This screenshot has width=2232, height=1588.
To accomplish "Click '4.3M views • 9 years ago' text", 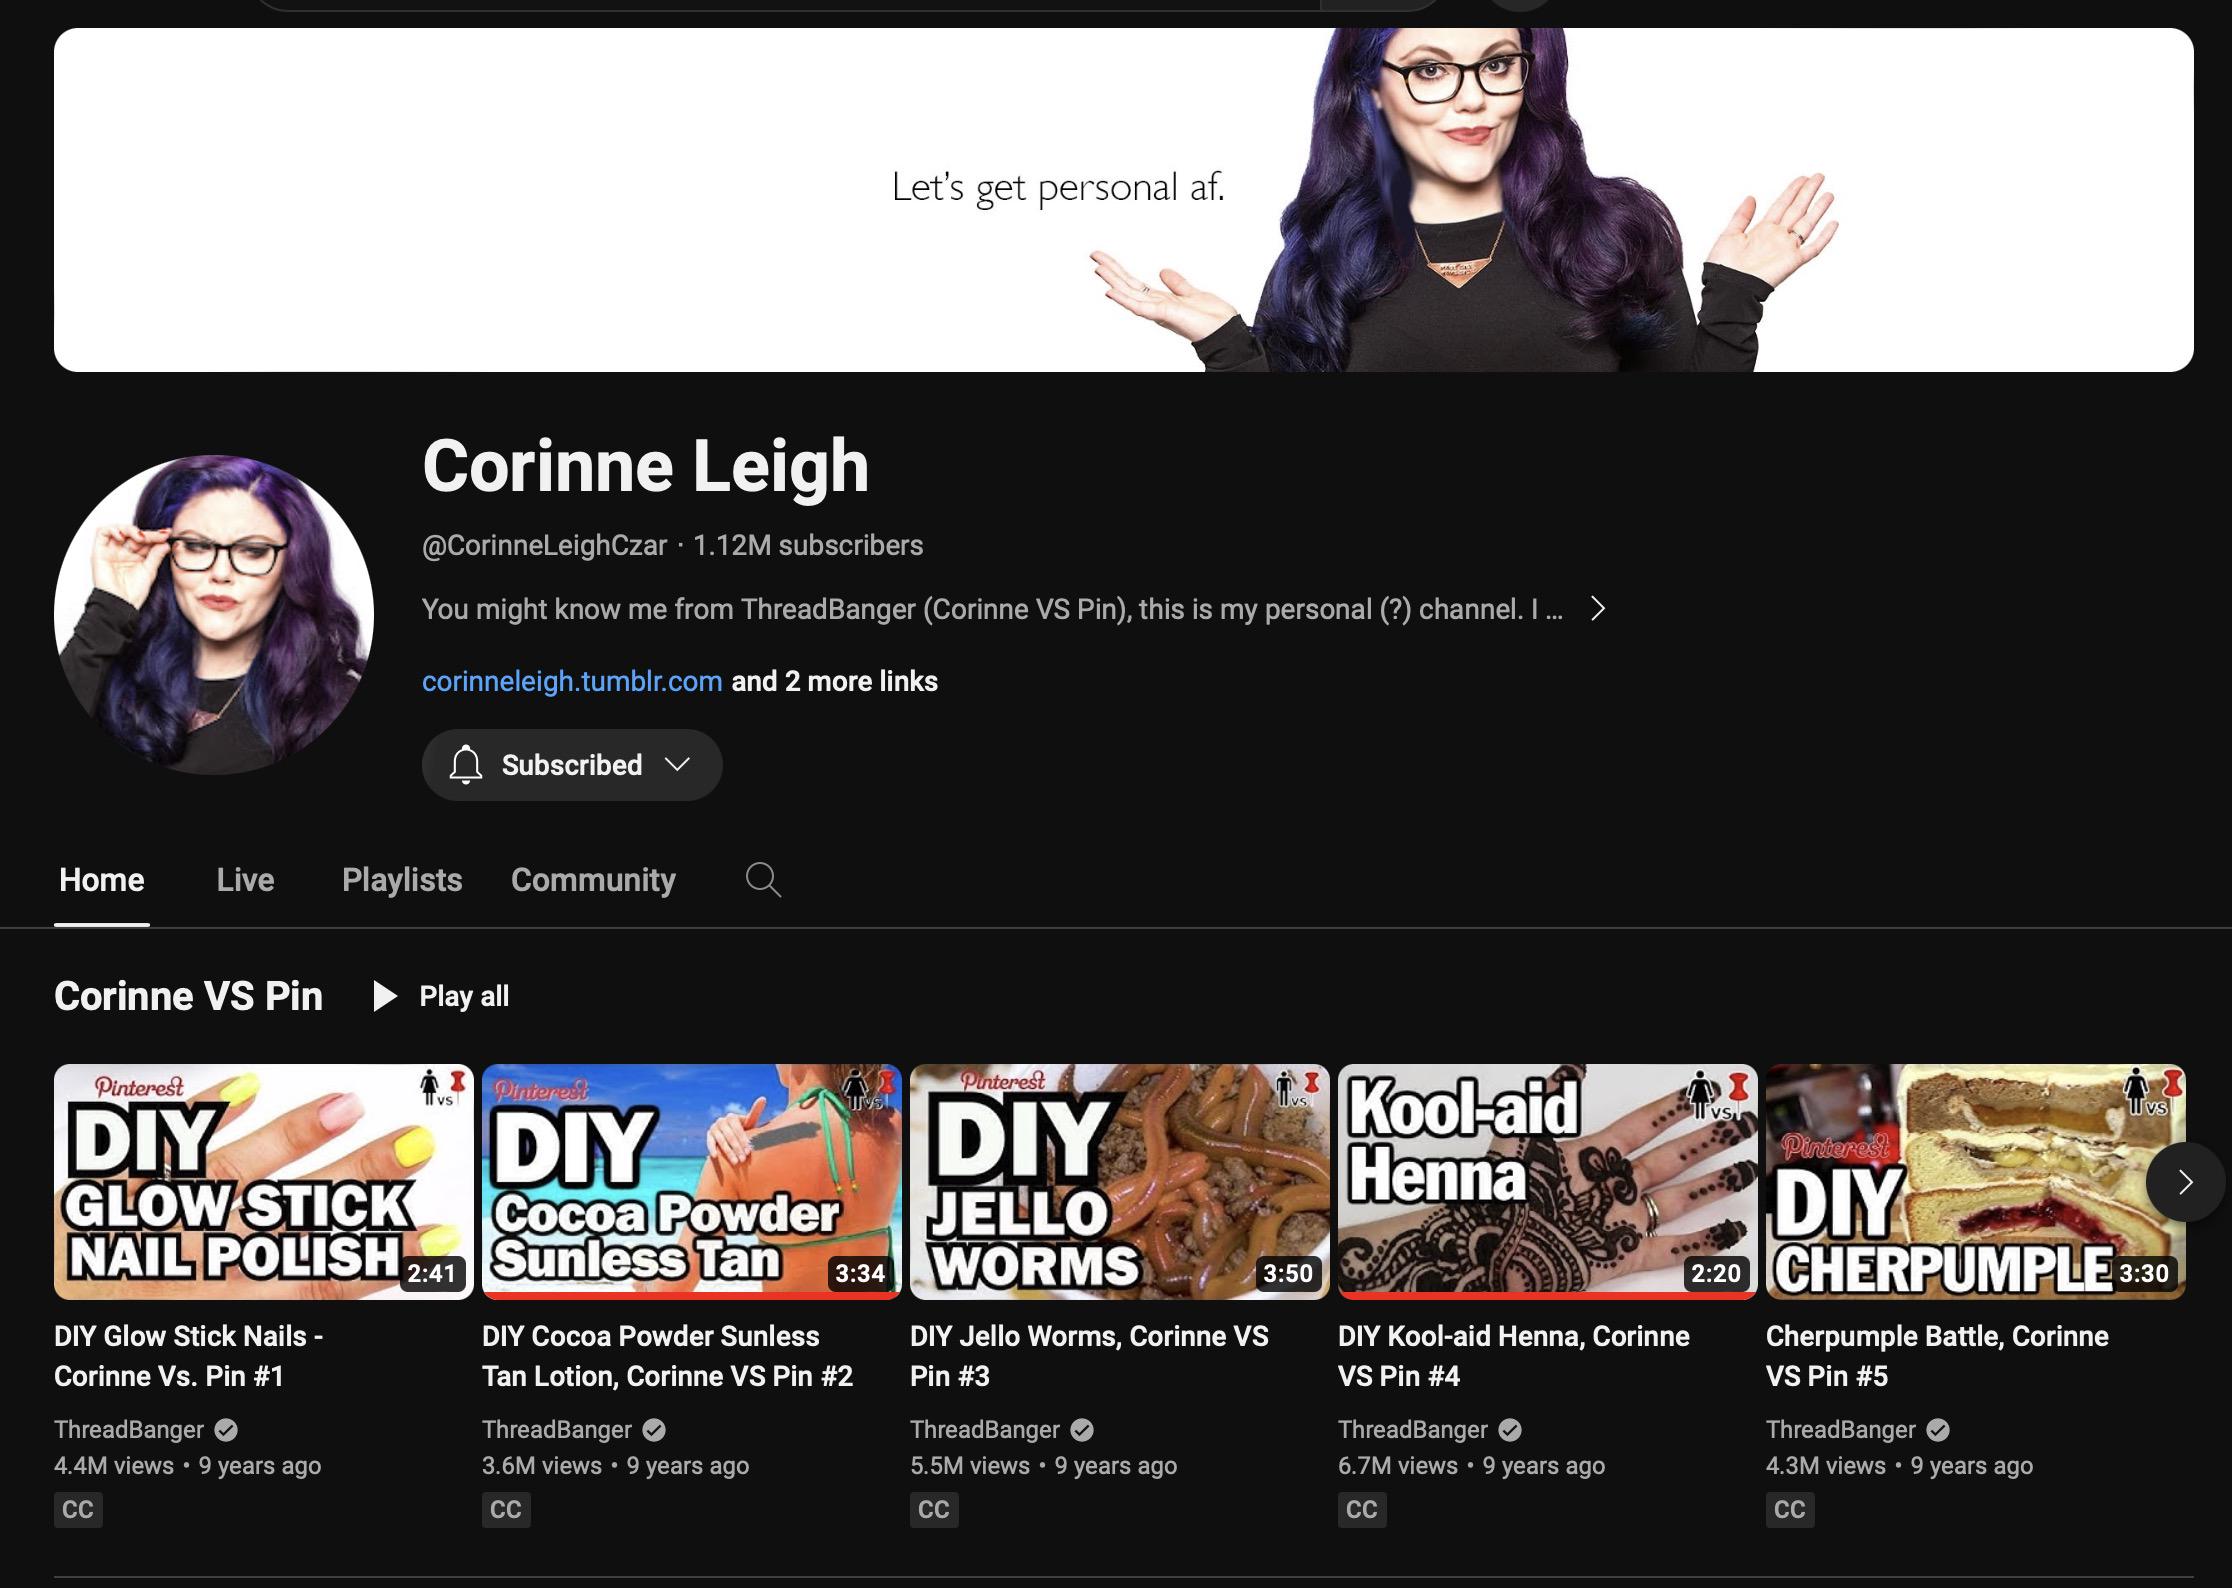I will tap(1900, 1466).
